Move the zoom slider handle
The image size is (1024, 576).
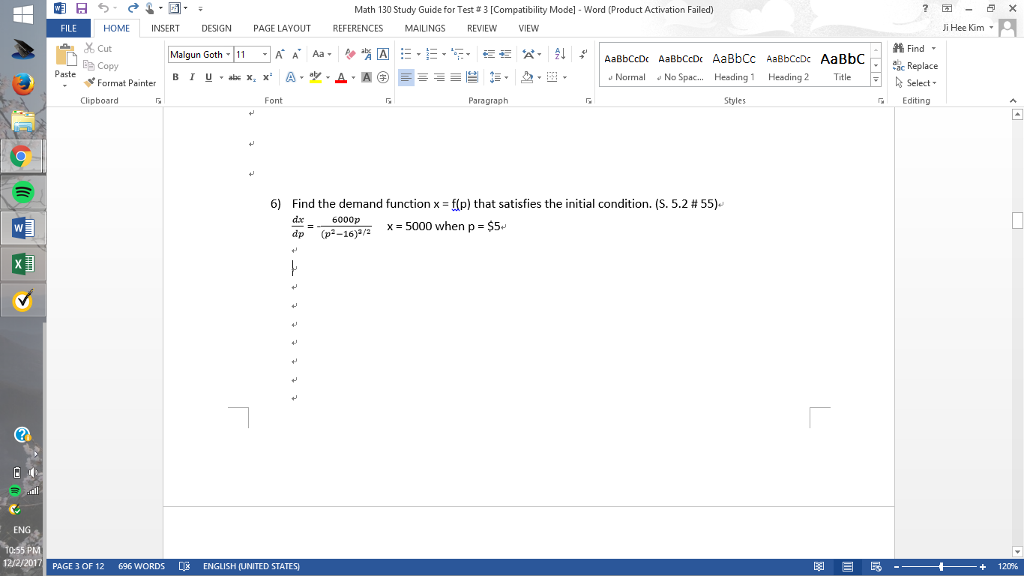(x=941, y=566)
